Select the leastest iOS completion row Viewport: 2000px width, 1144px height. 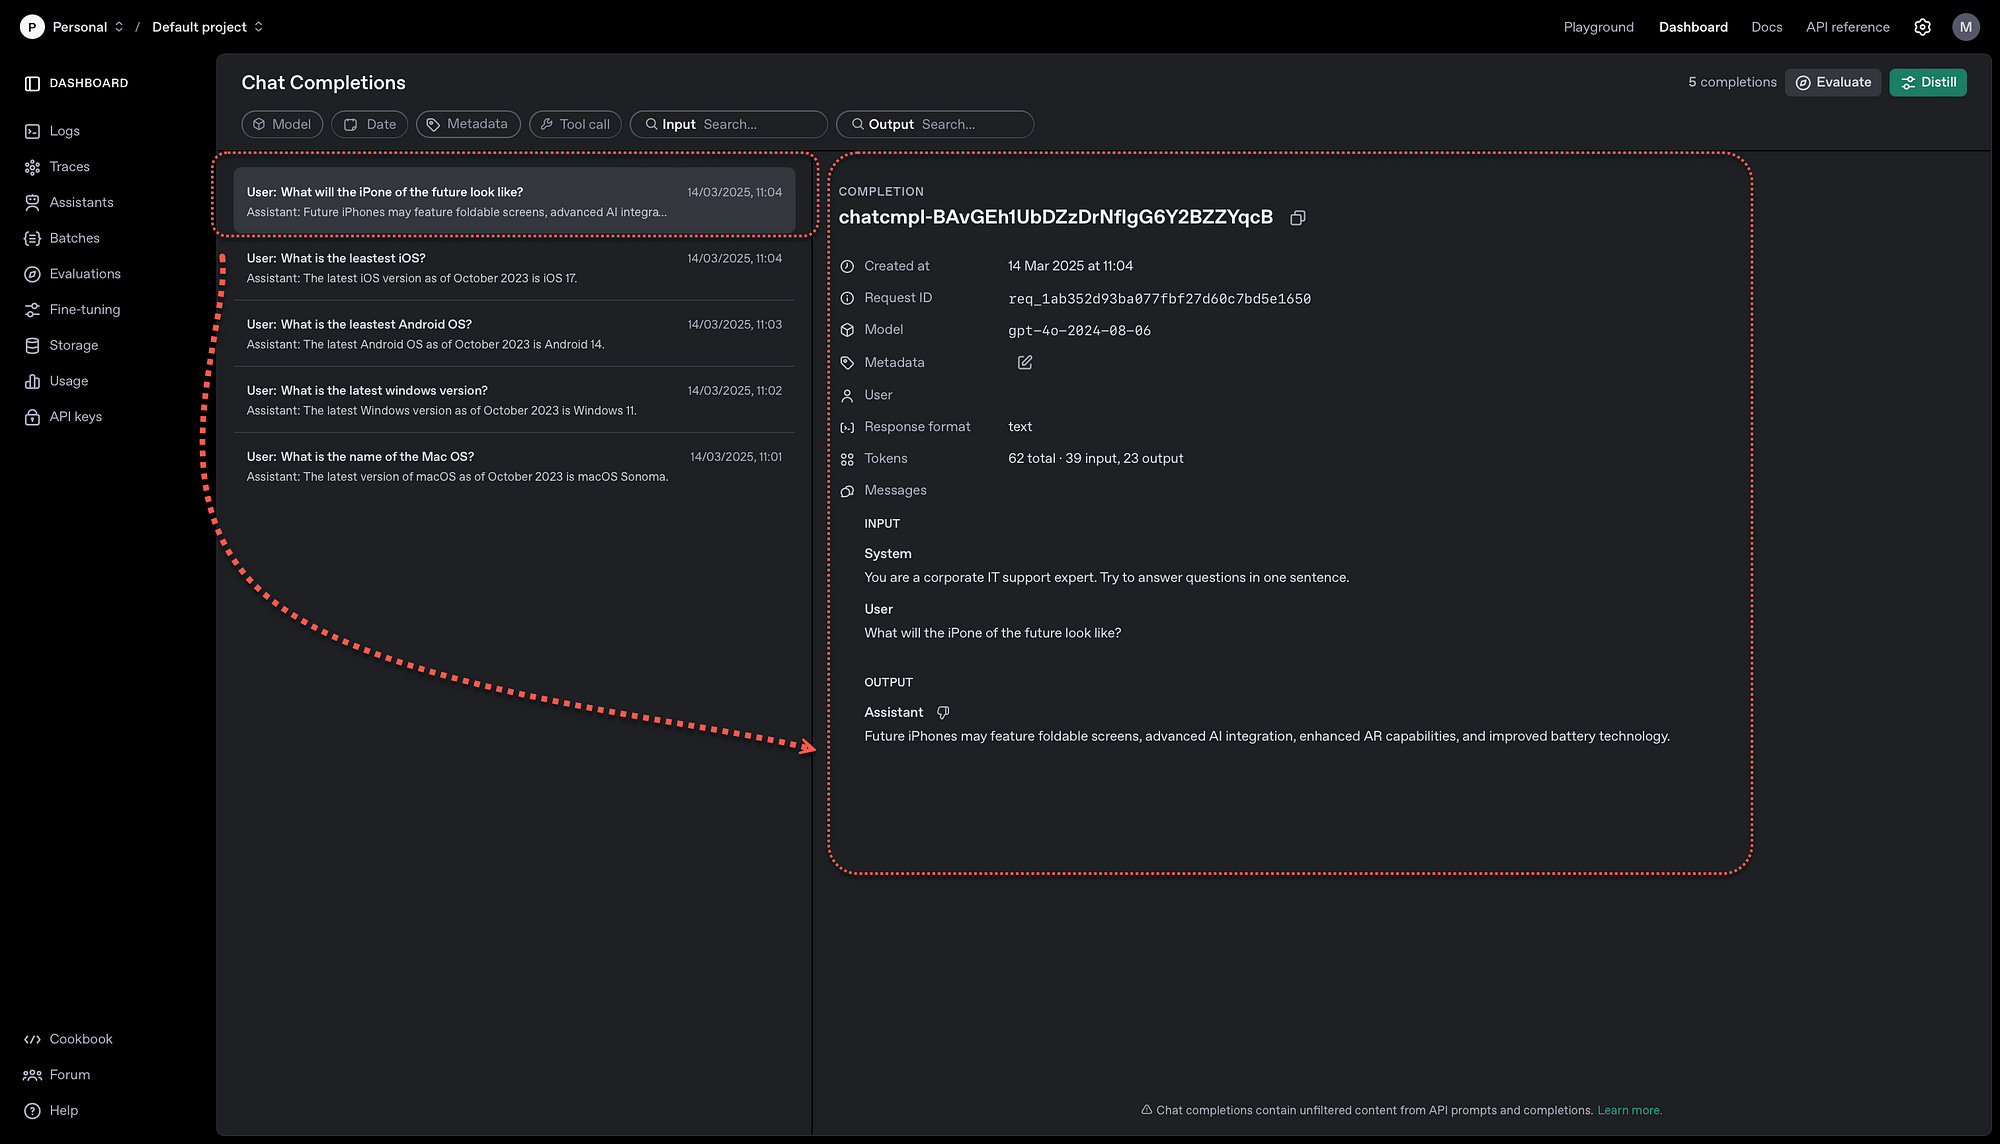coord(514,268)
